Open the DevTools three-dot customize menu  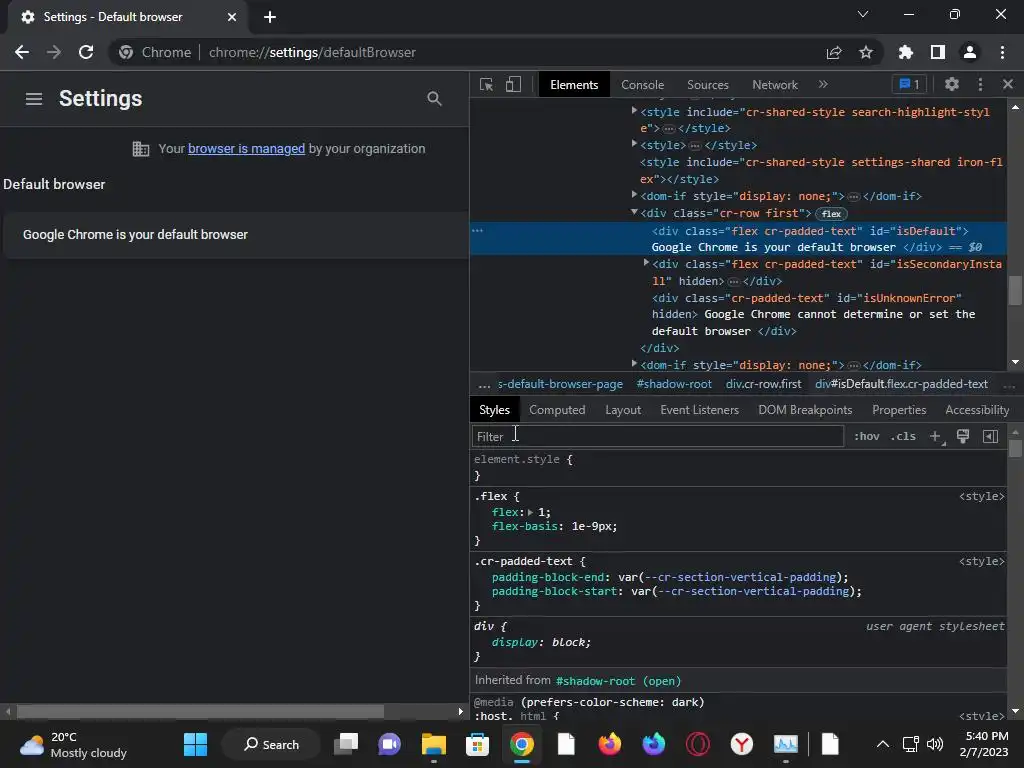click(x=980, y=84)
